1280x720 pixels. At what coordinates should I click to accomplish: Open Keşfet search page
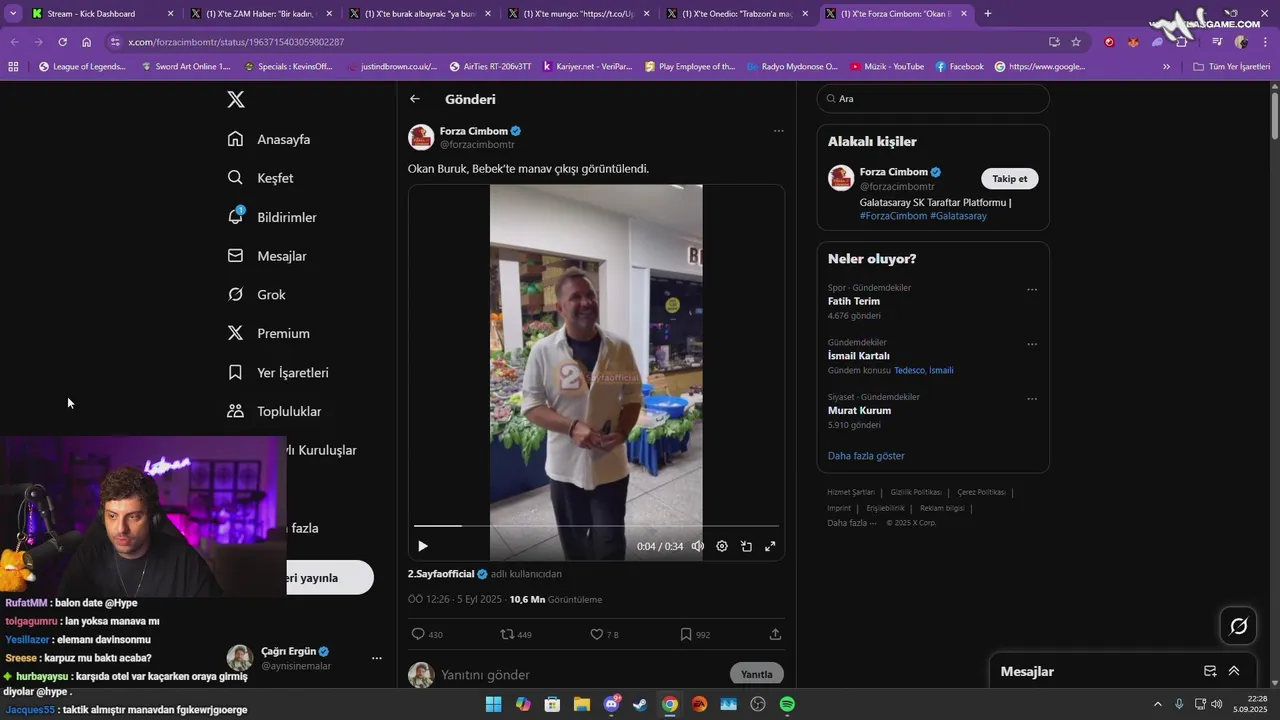(x=260, y=178)
